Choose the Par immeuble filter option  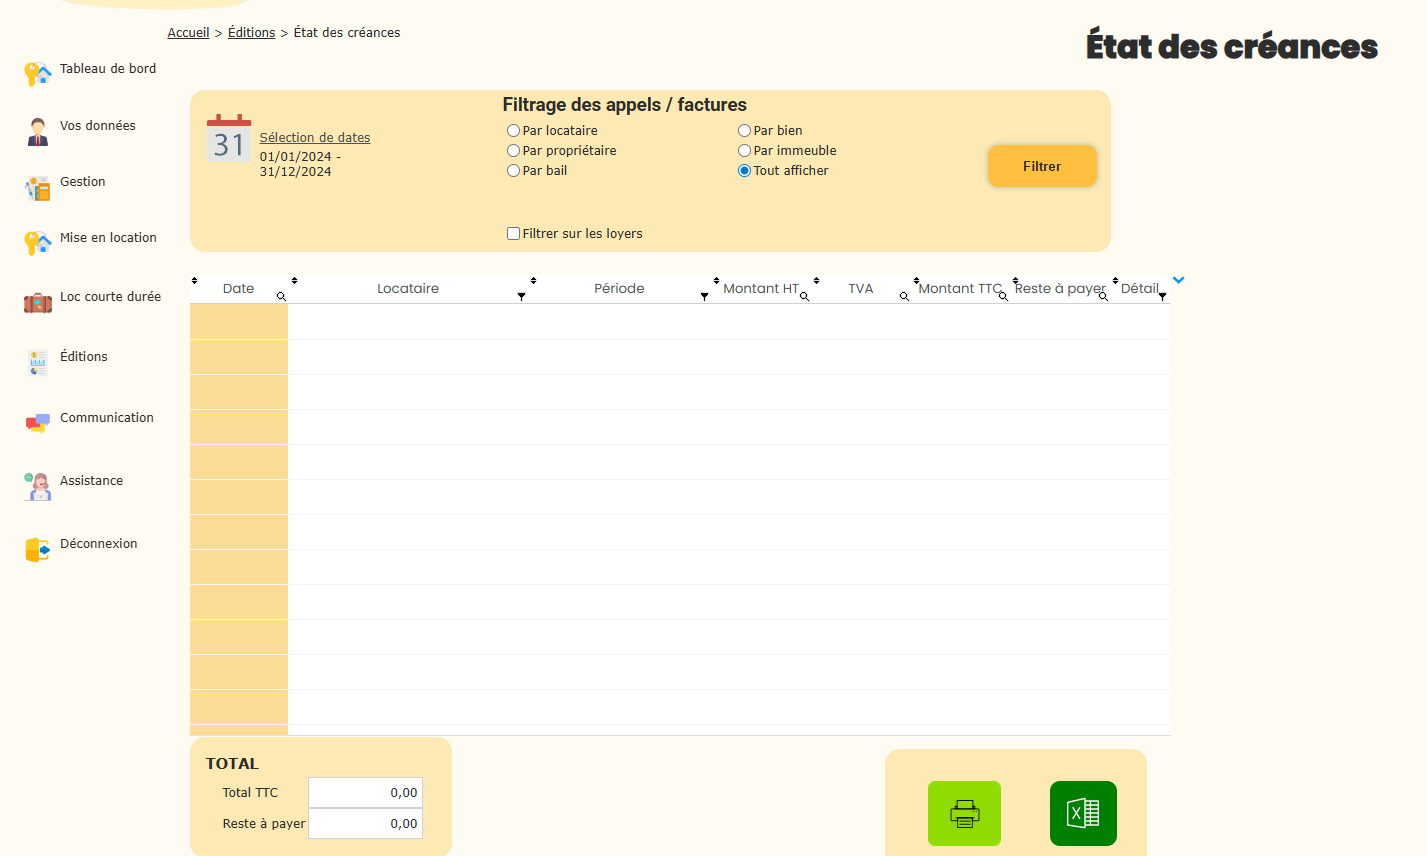[x=744, y=151]
